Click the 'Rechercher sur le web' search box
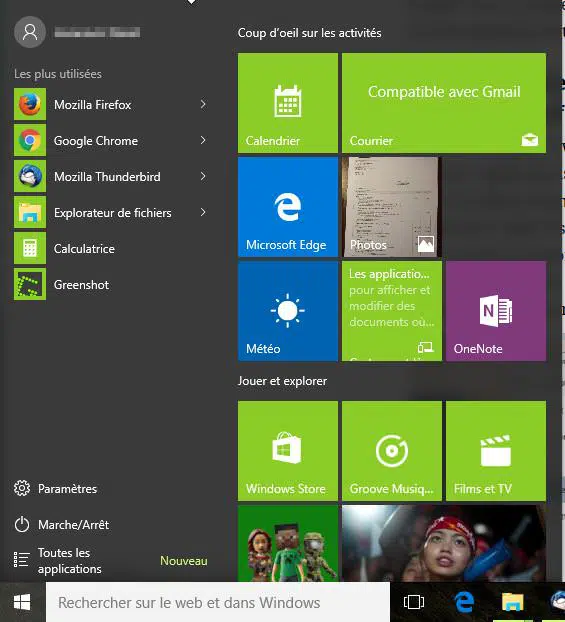 pos(218,602)
